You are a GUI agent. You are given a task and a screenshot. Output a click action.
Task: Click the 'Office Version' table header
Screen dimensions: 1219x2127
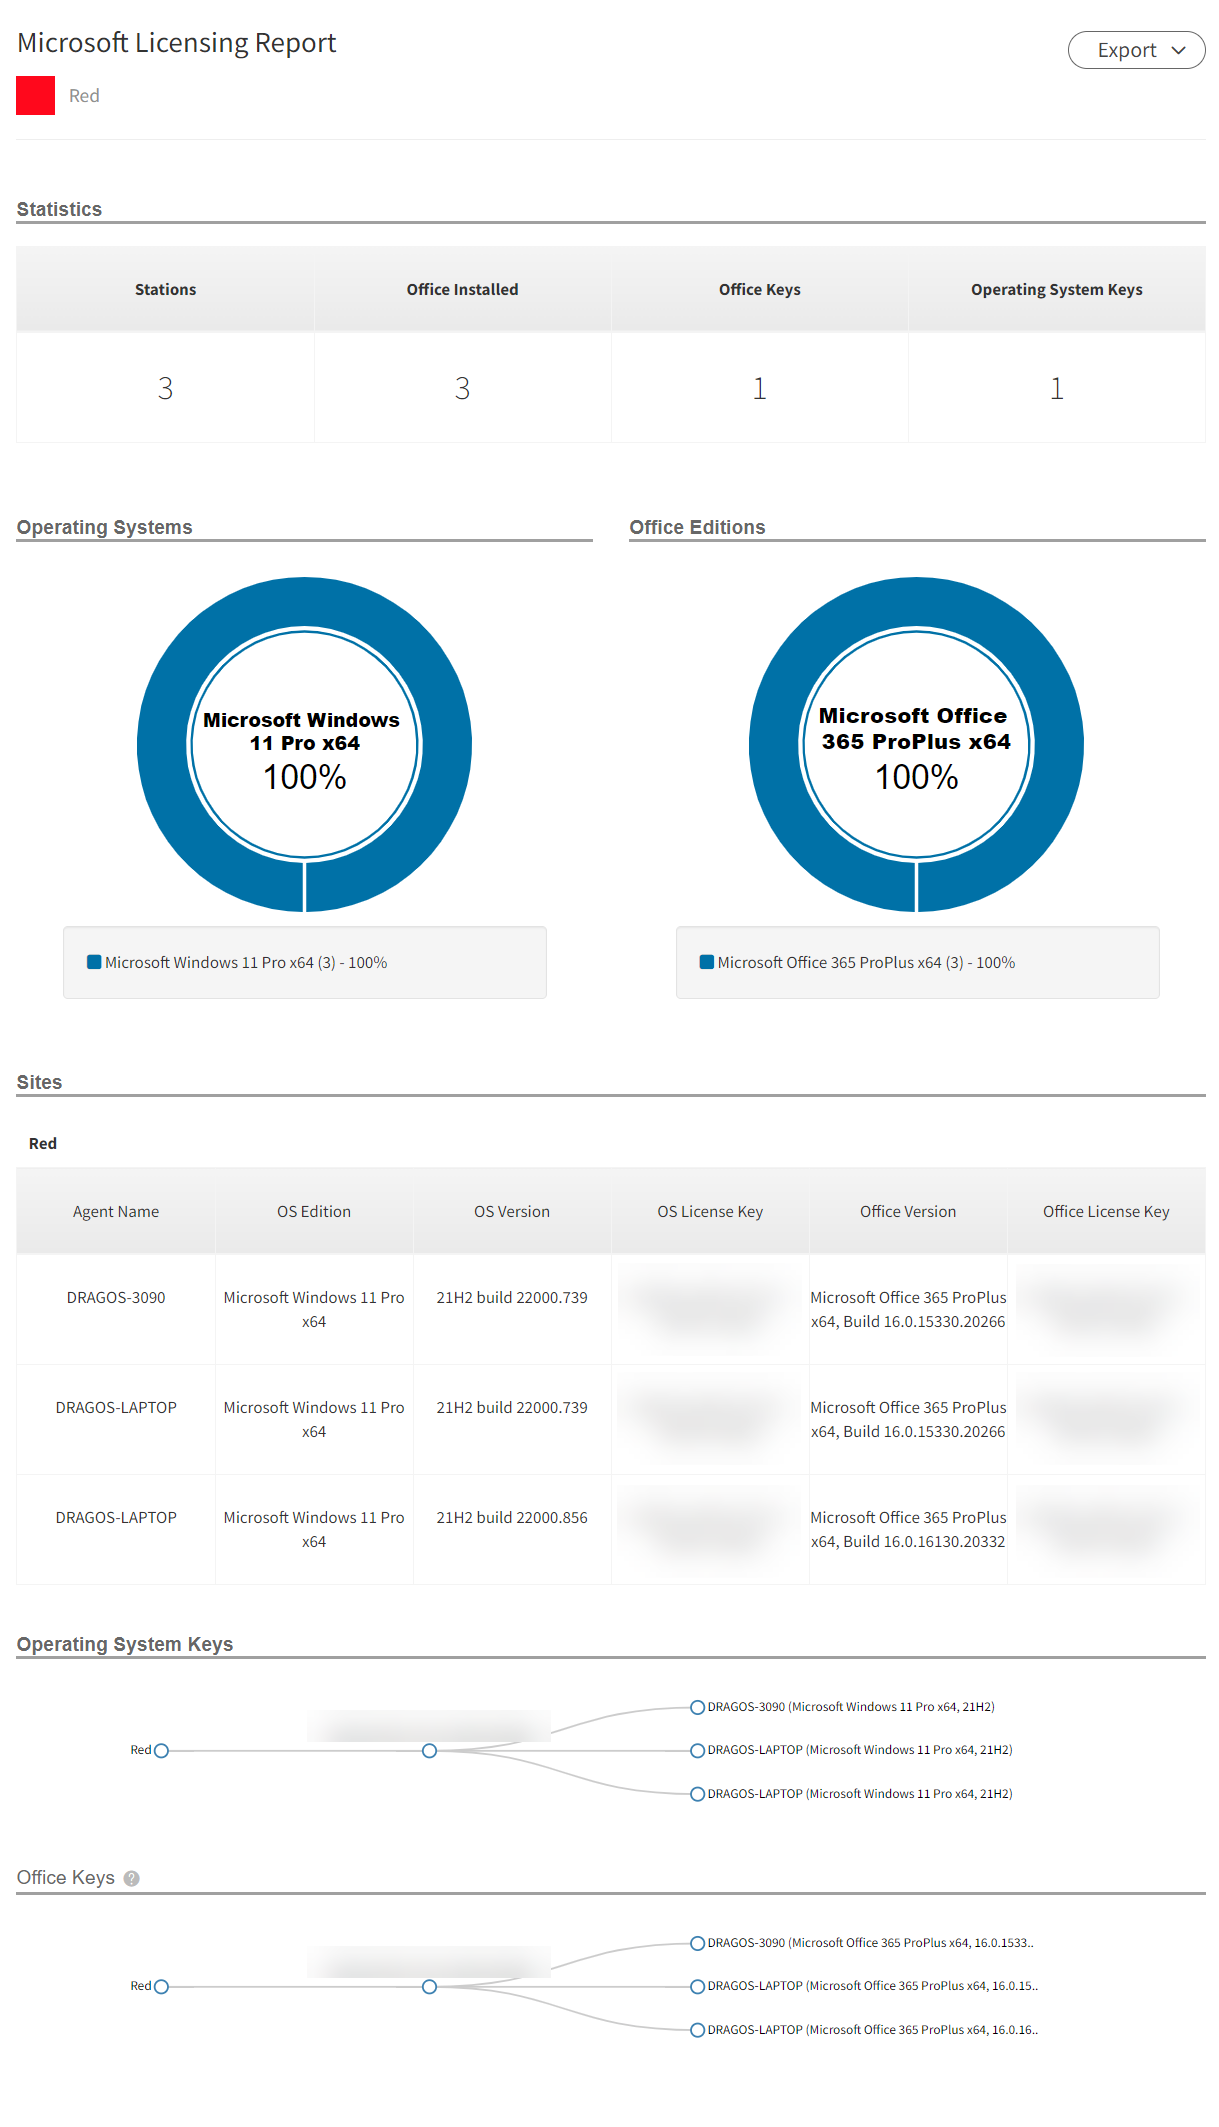pos(908,1211)
